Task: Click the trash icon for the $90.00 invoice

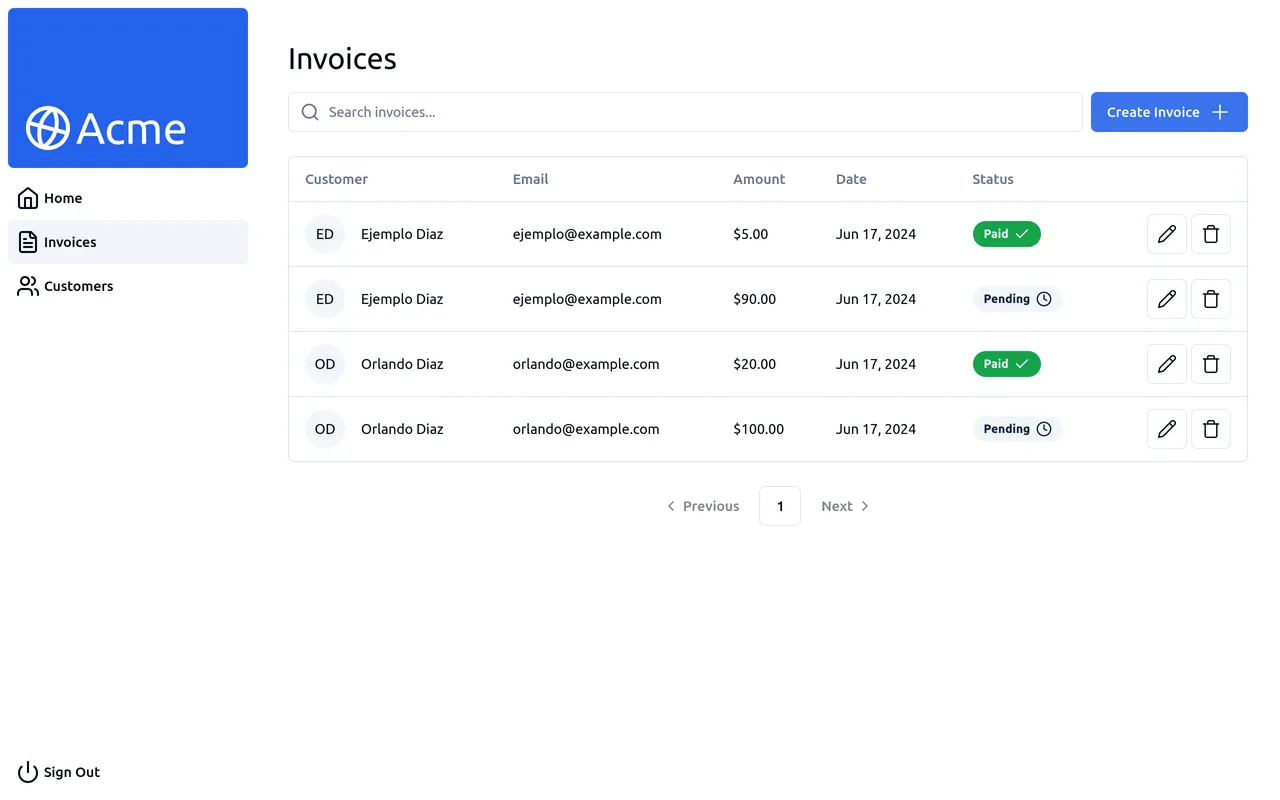Action: pyautogui.click(x=1210, y=299)
